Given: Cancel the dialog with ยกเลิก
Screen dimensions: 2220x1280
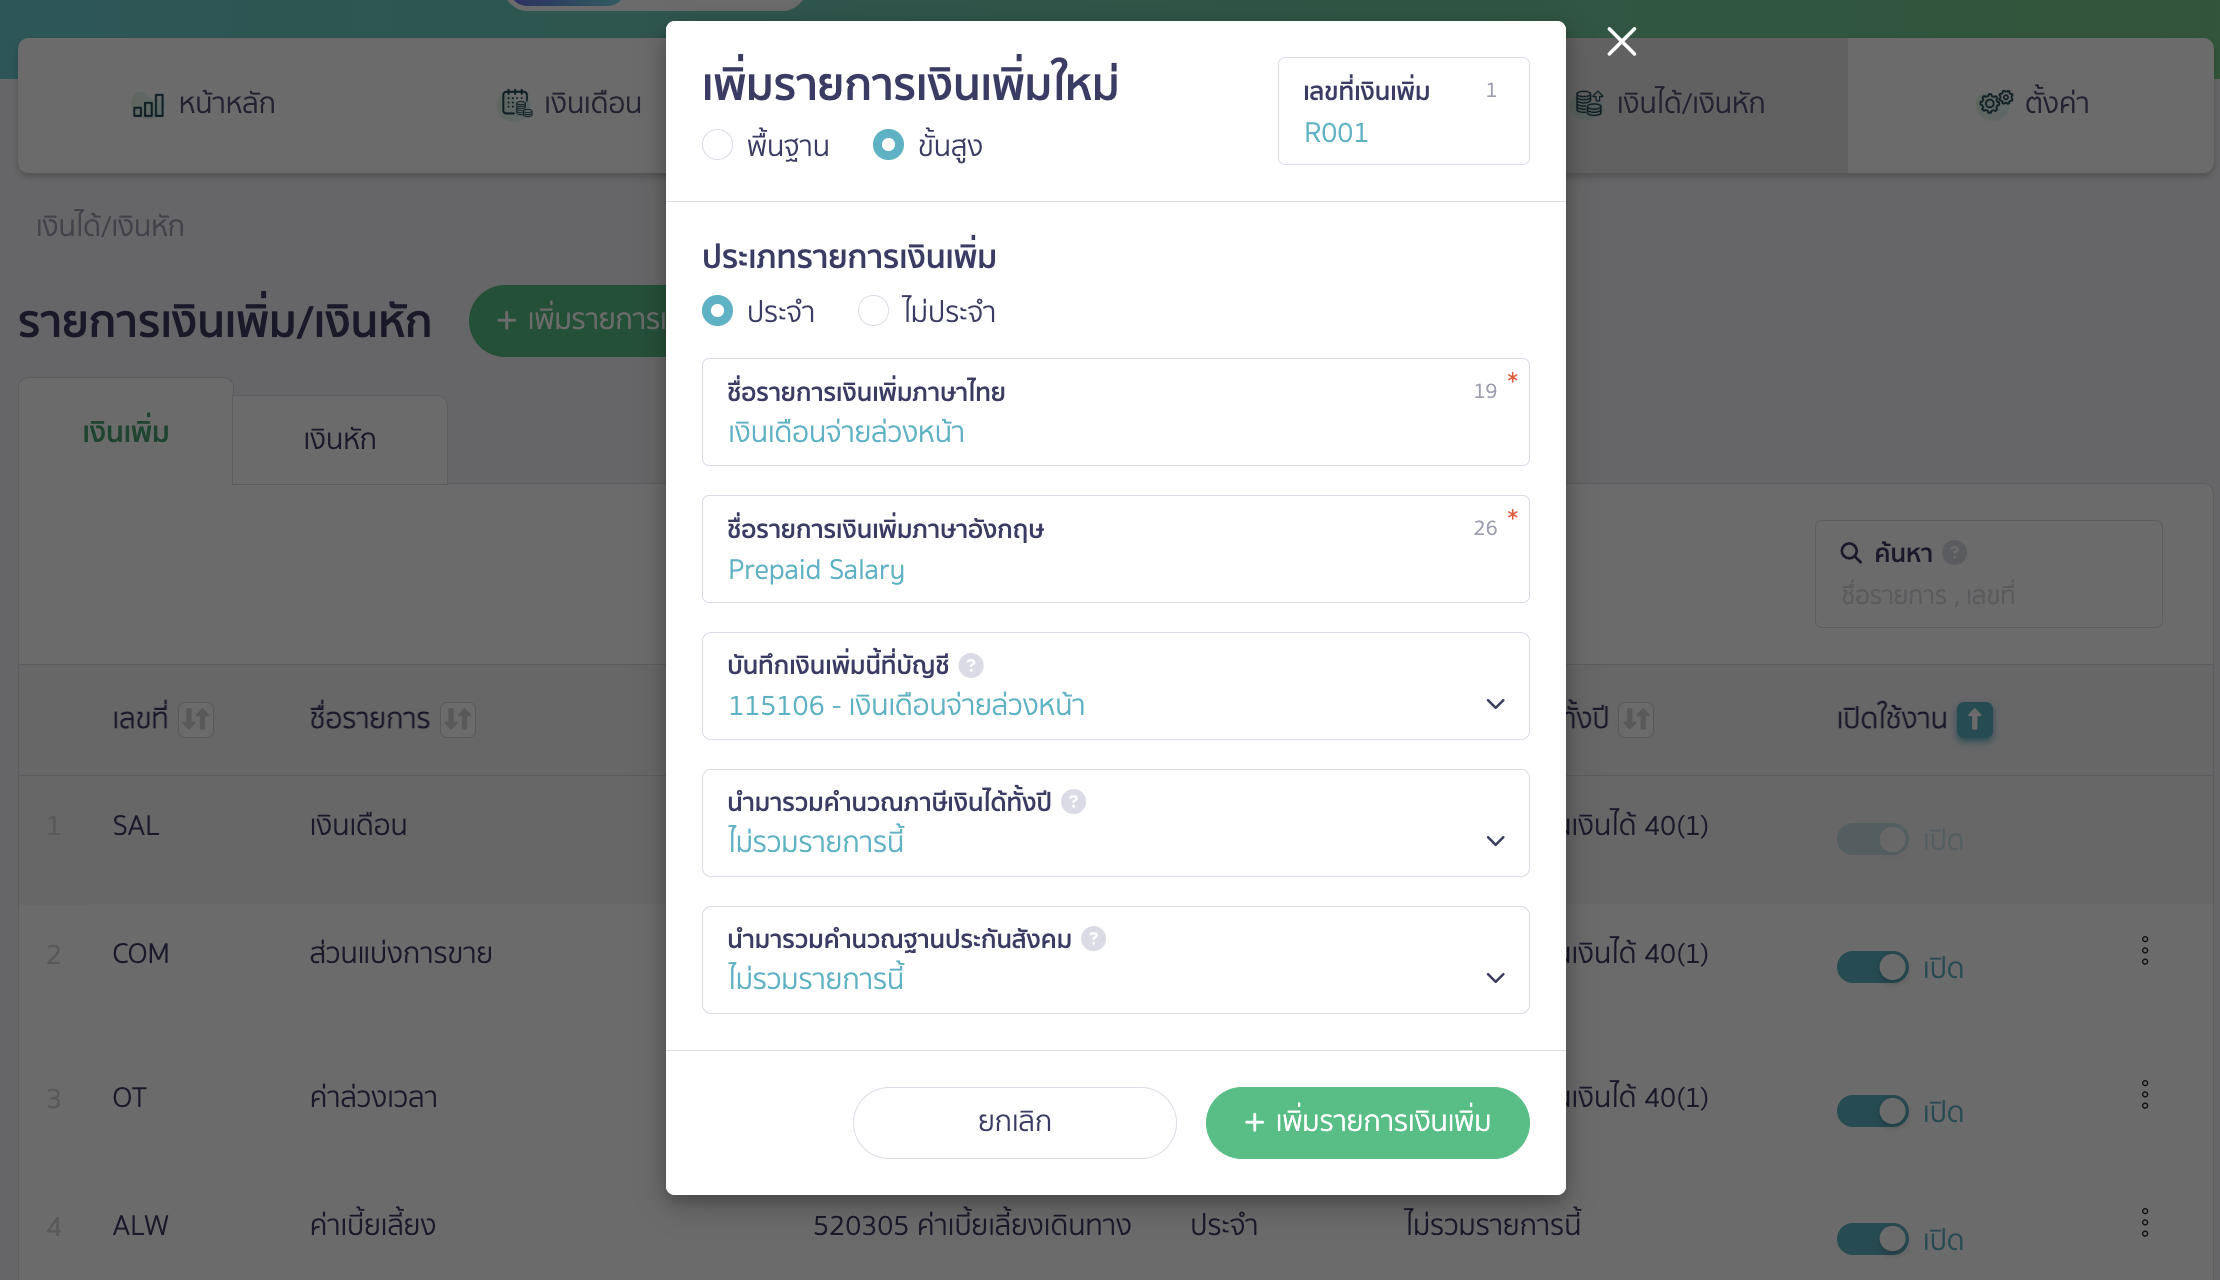Looking at the screenshot, I should click(x=1013, y=1122).
